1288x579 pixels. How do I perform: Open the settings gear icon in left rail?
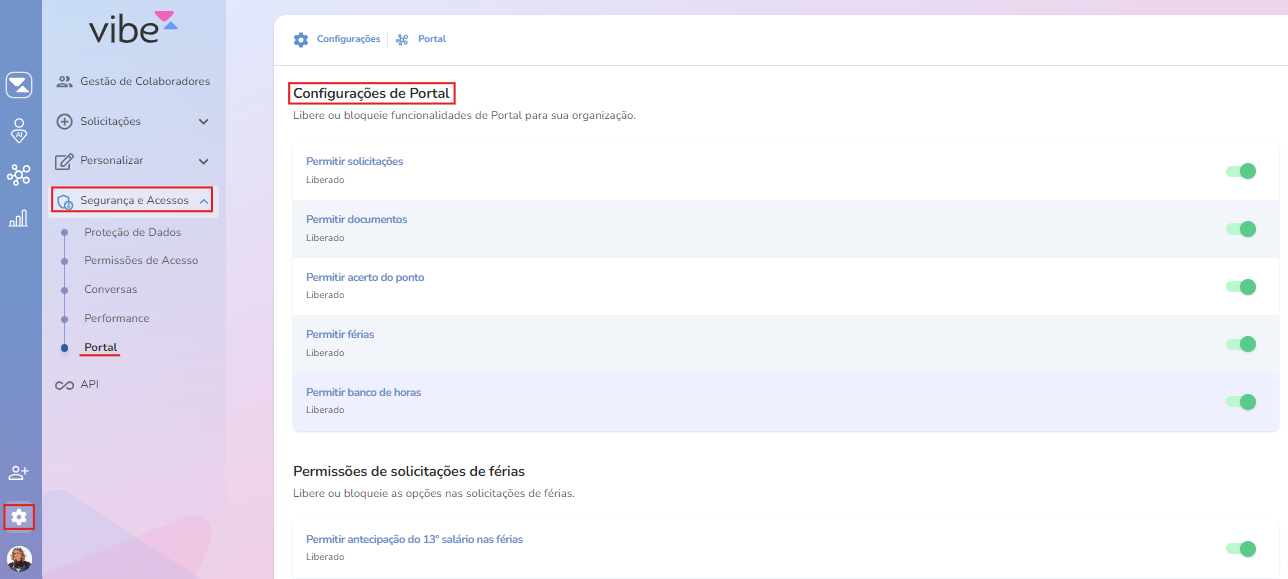(x=18, y=517)
